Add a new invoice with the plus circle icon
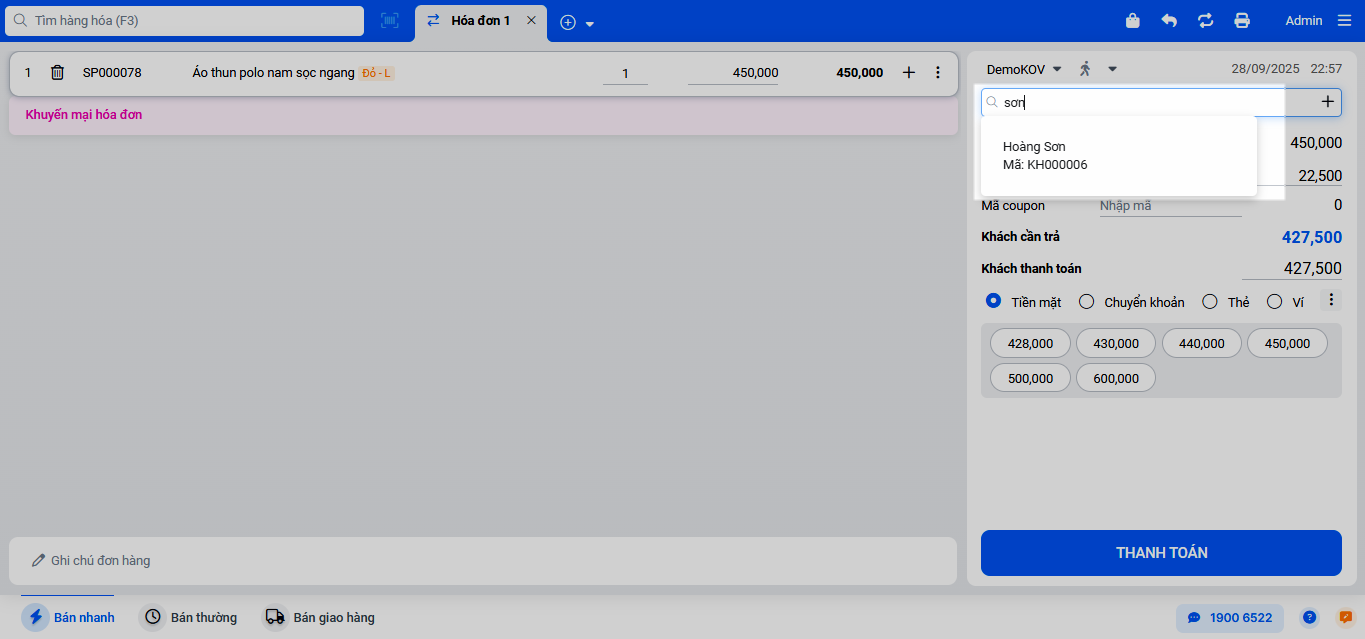Viewport: 1365px width, 639px height. (x=568, y=22)
